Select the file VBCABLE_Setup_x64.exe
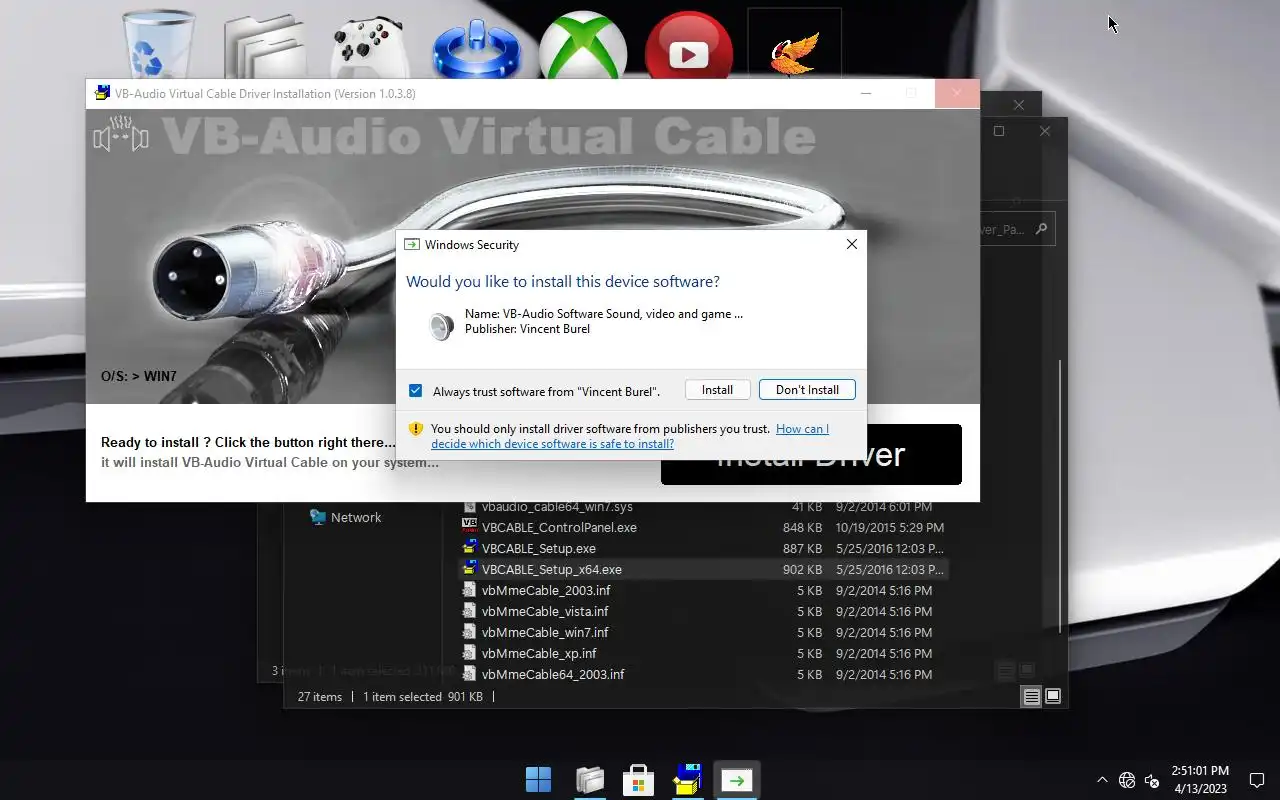This screenshot has height=800, width=1280. (x=552, y=569)
